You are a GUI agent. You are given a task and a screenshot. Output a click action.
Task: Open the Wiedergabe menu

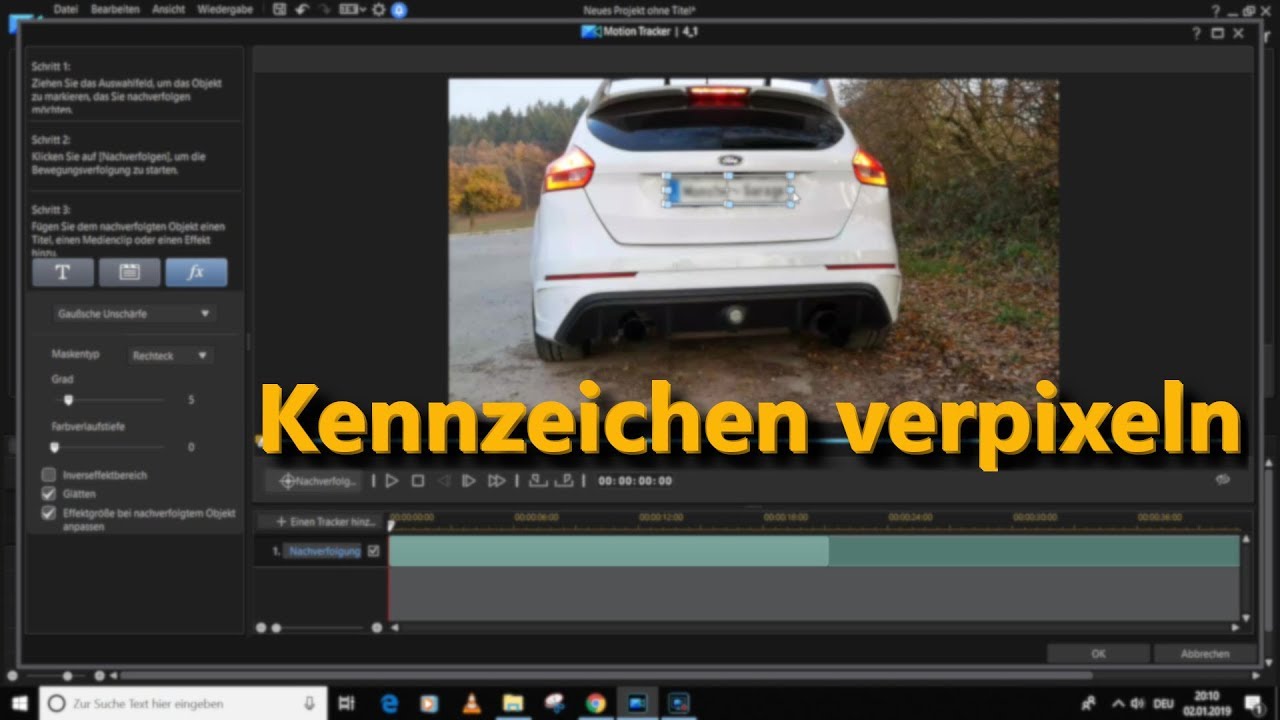[224, 9]
